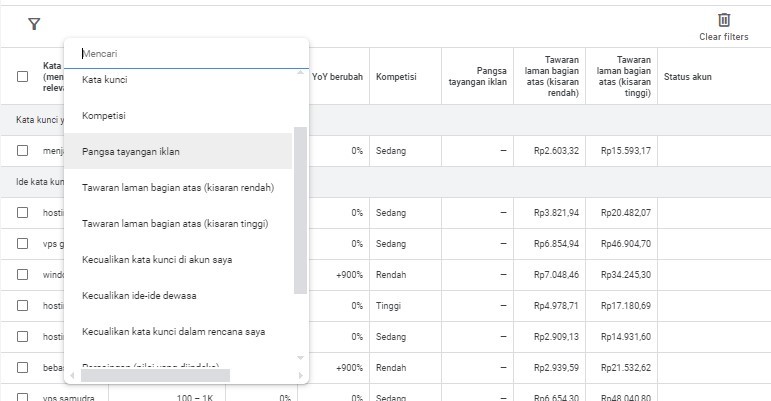Click vps samudra keyword
The height and width of the screenshot is (401, 771).
tap(68, 398)
